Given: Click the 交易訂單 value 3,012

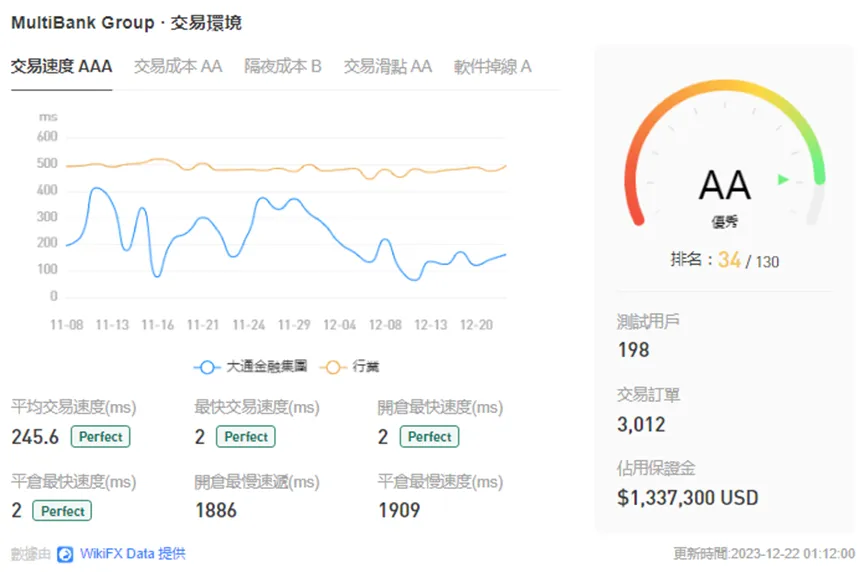Looking at the screenshot, I should click(x=641, y=424).
